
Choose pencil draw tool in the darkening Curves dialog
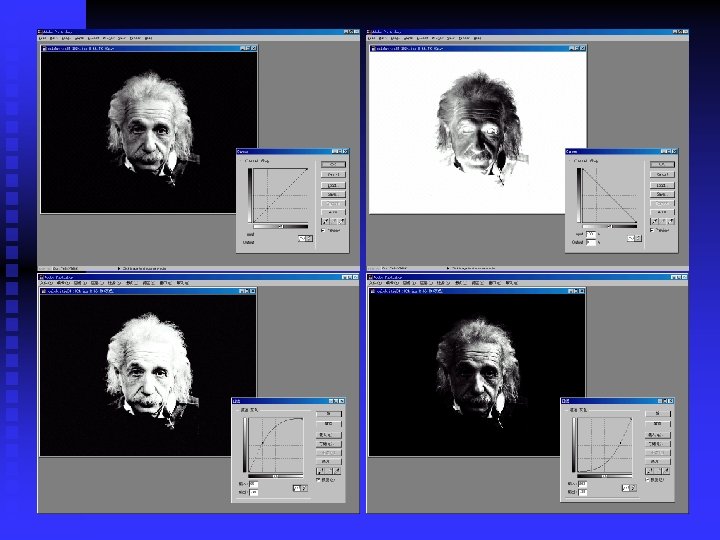pos(634,488)
